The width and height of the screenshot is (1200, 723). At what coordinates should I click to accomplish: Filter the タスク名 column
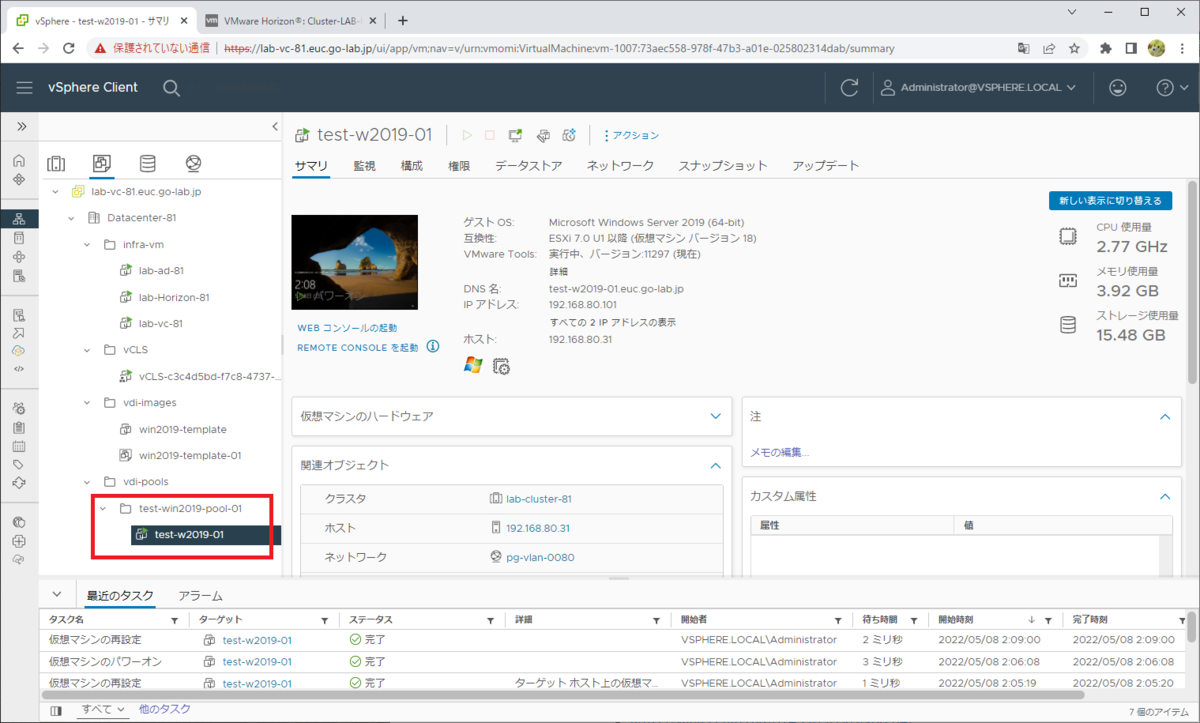click(175, 621)
